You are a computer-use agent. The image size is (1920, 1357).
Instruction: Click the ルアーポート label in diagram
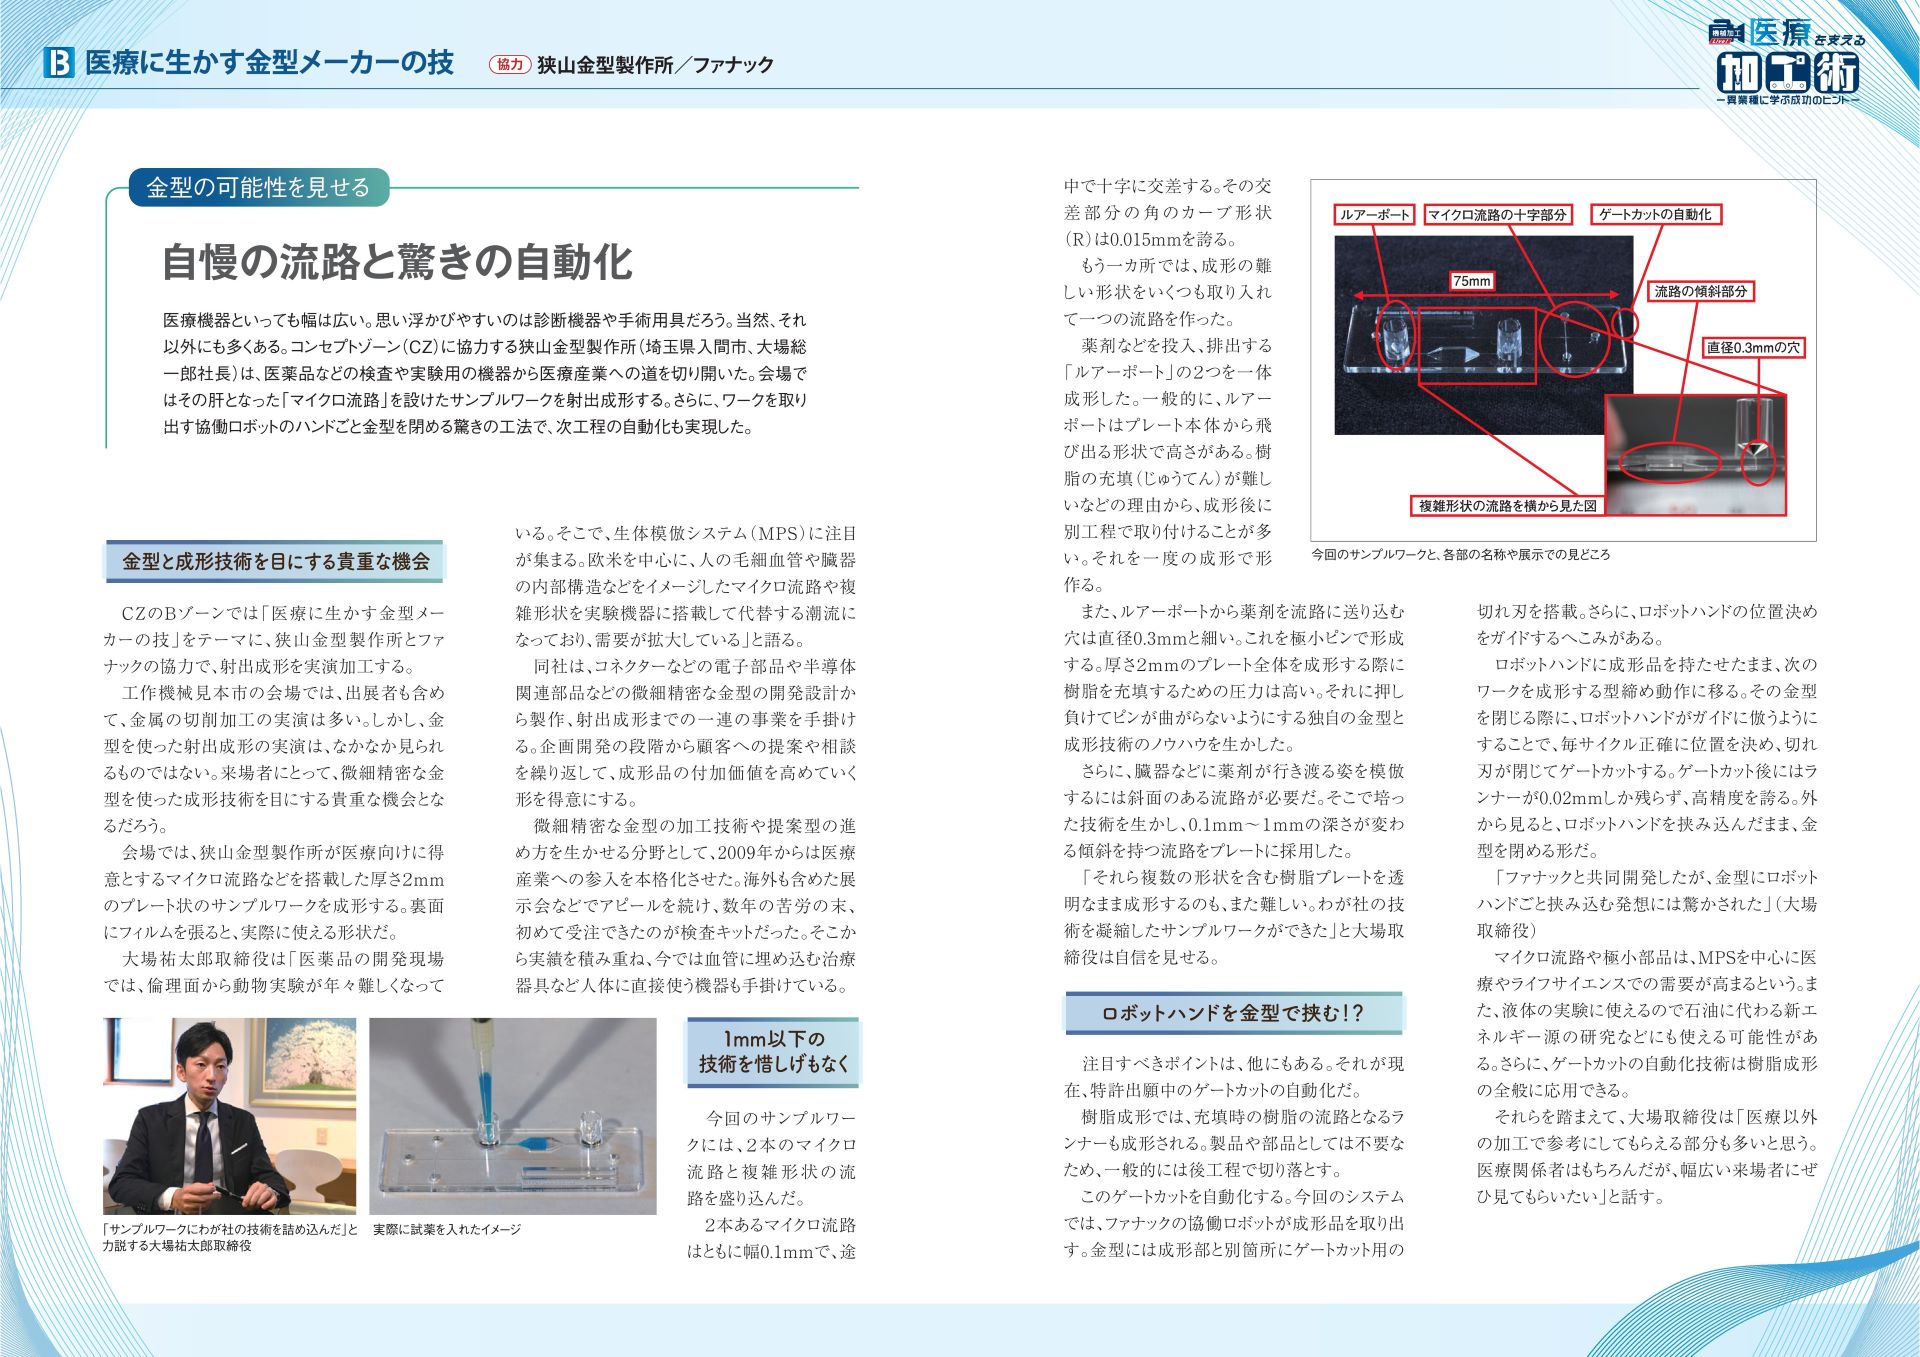tap(1374, 215)
